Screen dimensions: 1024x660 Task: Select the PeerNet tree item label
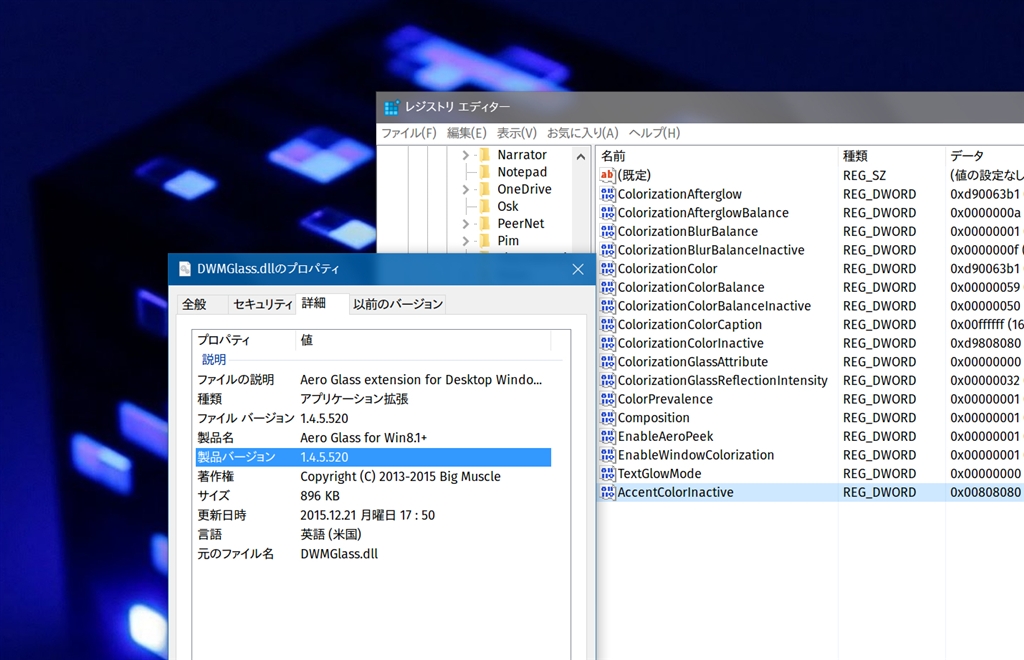click(520, 224)
